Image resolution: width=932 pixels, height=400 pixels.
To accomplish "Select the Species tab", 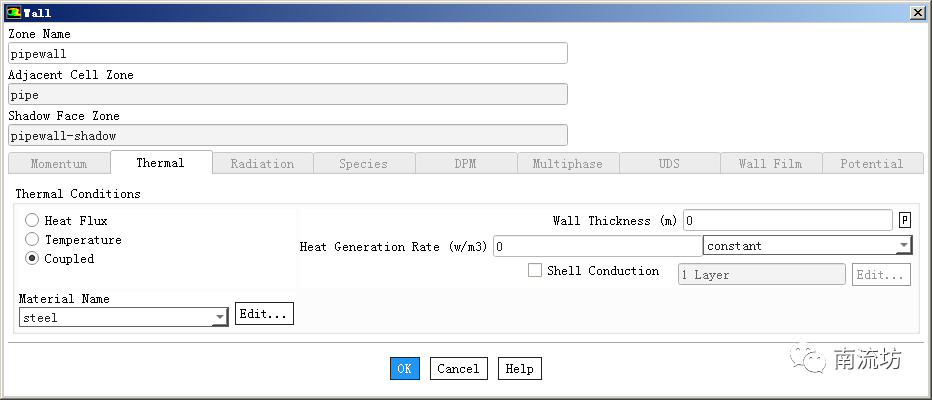I will 364,163.
